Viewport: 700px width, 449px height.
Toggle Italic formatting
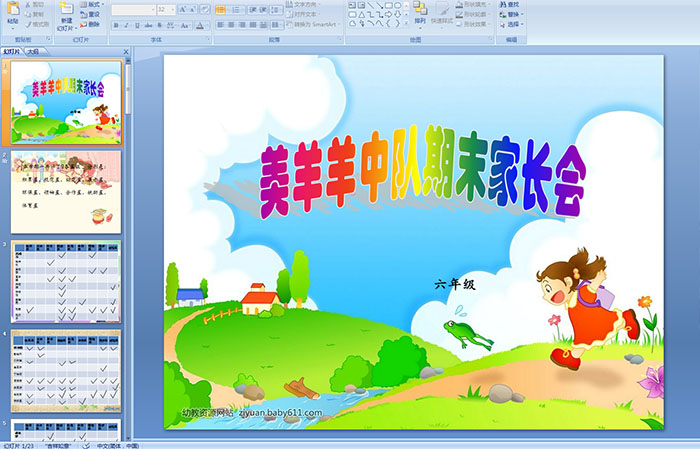(x=126, y=25)
